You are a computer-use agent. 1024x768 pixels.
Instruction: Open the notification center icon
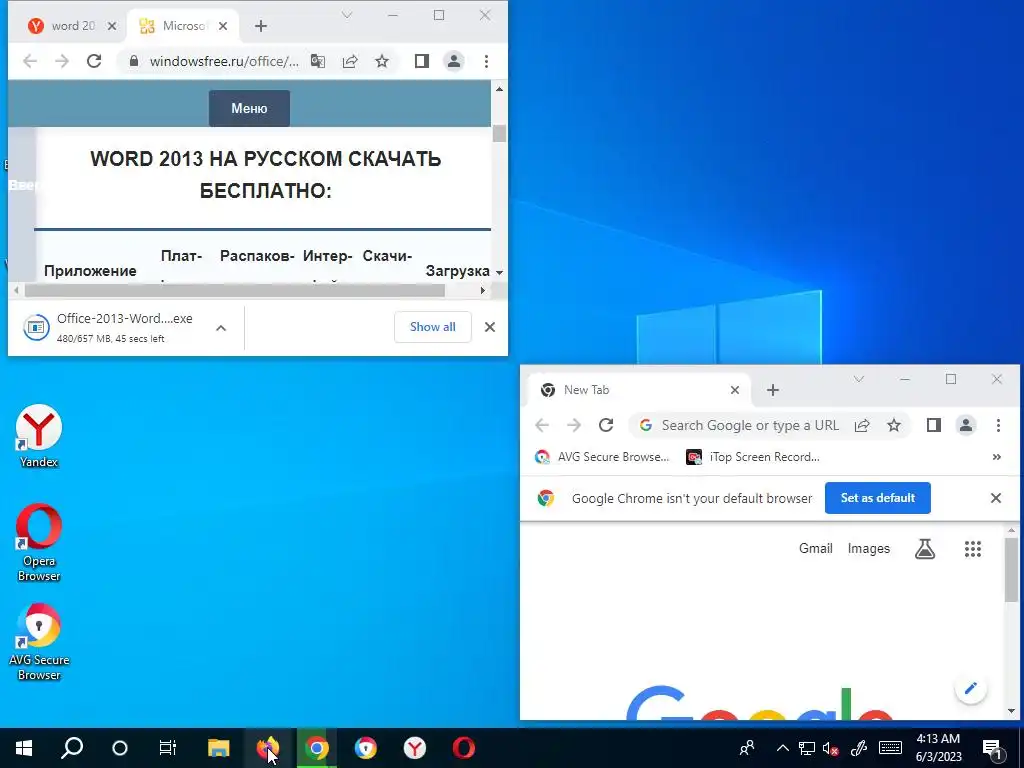click(x=992, y=748)
